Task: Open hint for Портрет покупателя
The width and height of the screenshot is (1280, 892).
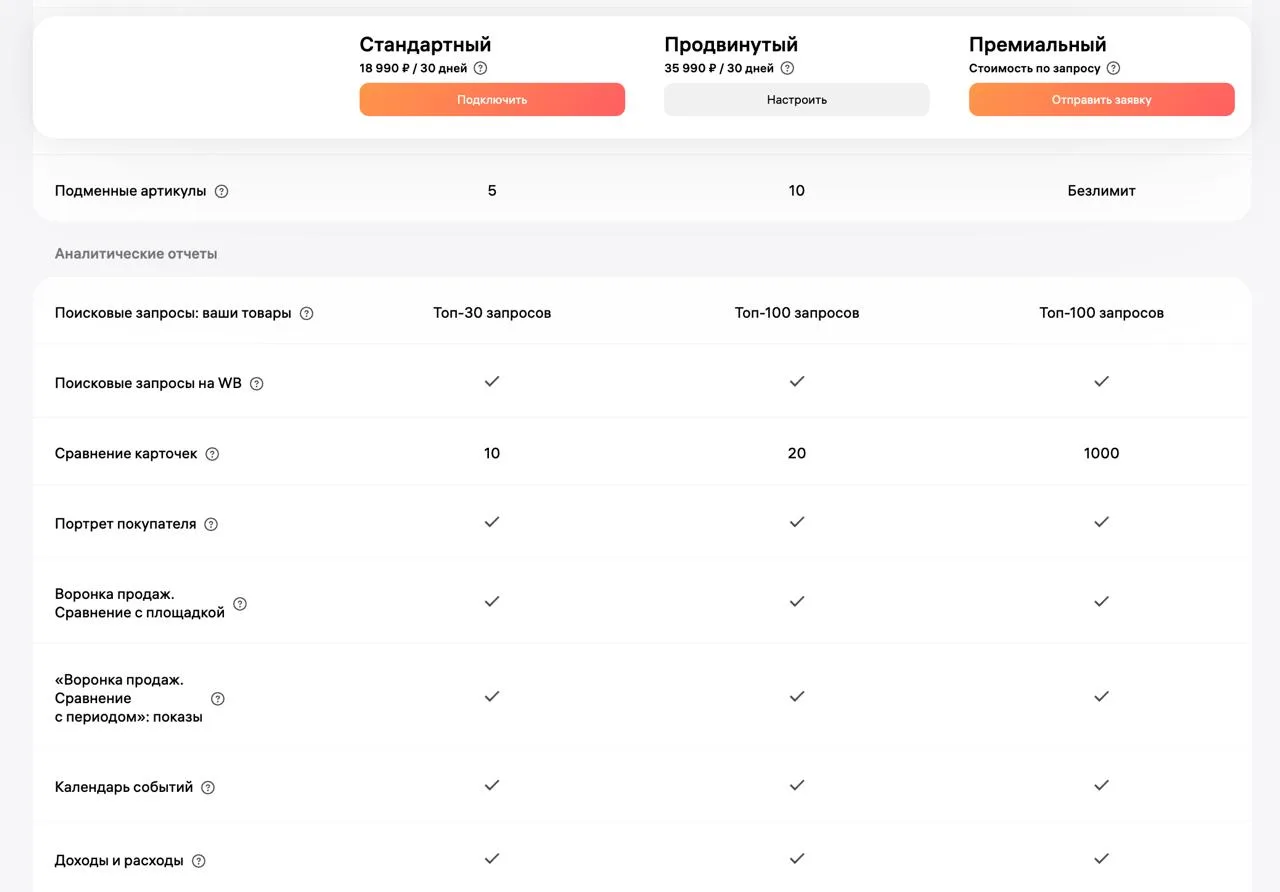Action: point(211,524)
